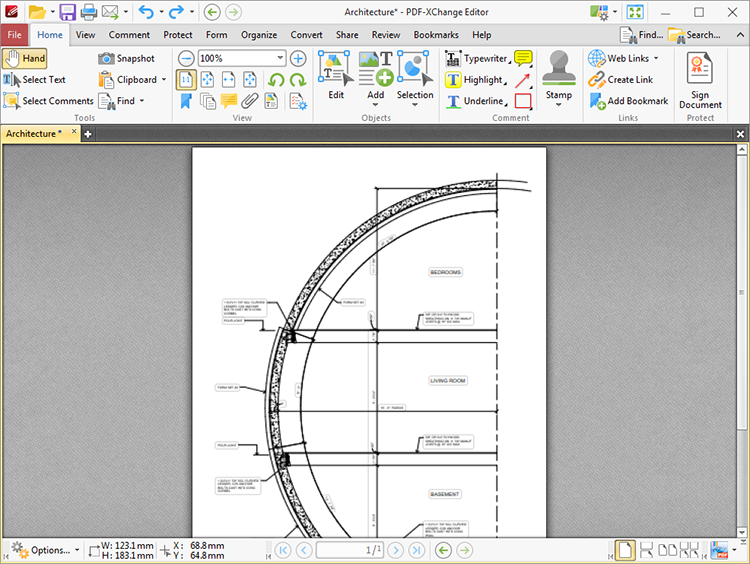
Task: Click the Print icon in quick access
Action: point(88,12)
